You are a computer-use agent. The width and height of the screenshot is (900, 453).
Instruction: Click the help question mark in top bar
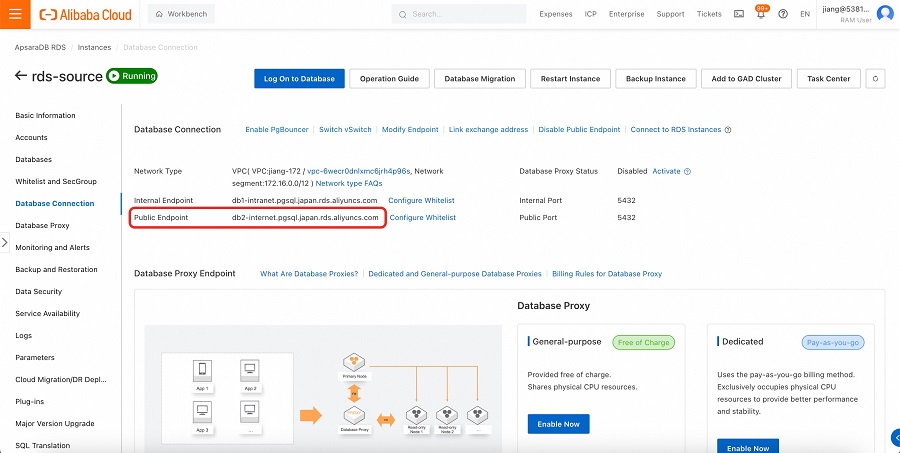coord(782,14)
